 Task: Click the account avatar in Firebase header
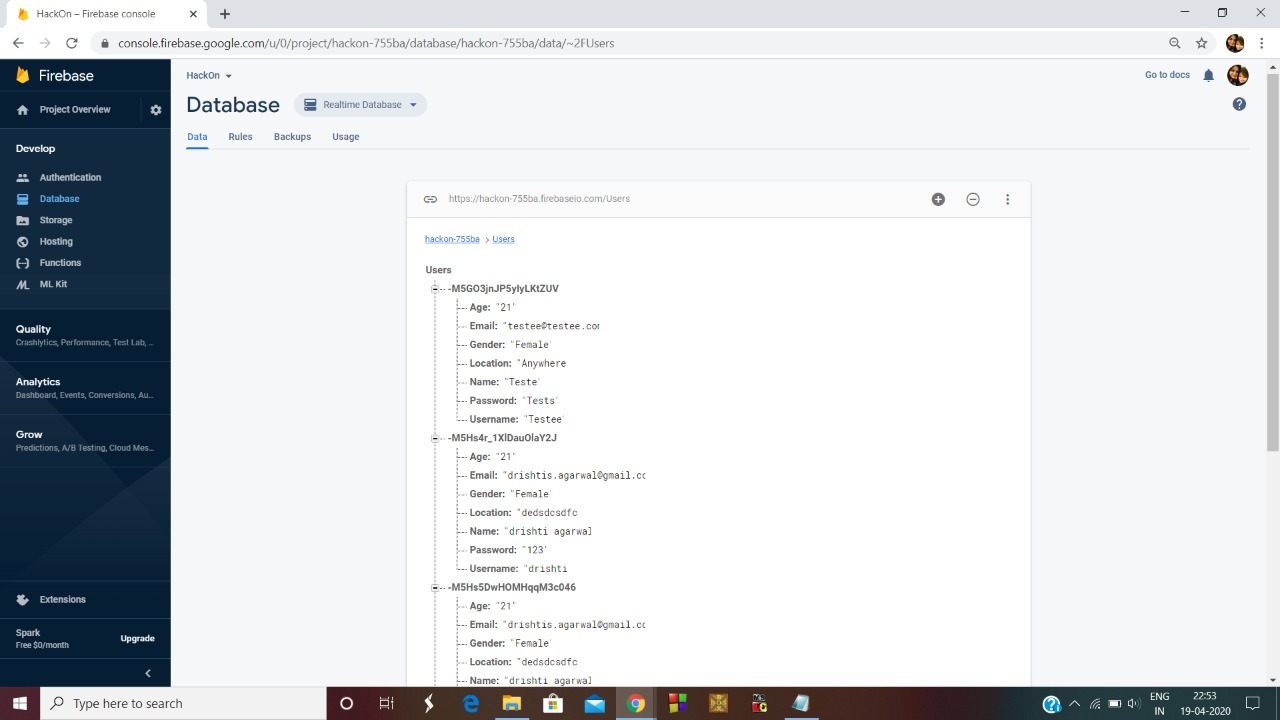1238,75
